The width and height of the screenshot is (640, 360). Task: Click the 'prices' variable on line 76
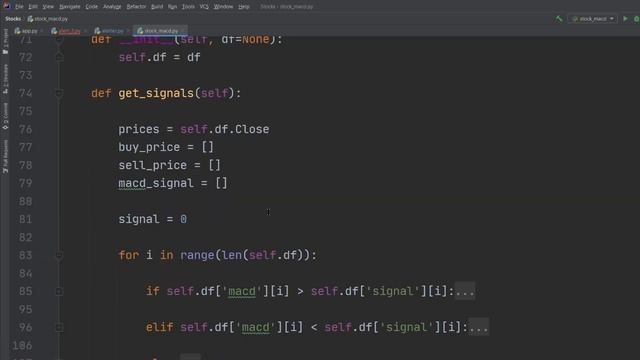[139, 130]
